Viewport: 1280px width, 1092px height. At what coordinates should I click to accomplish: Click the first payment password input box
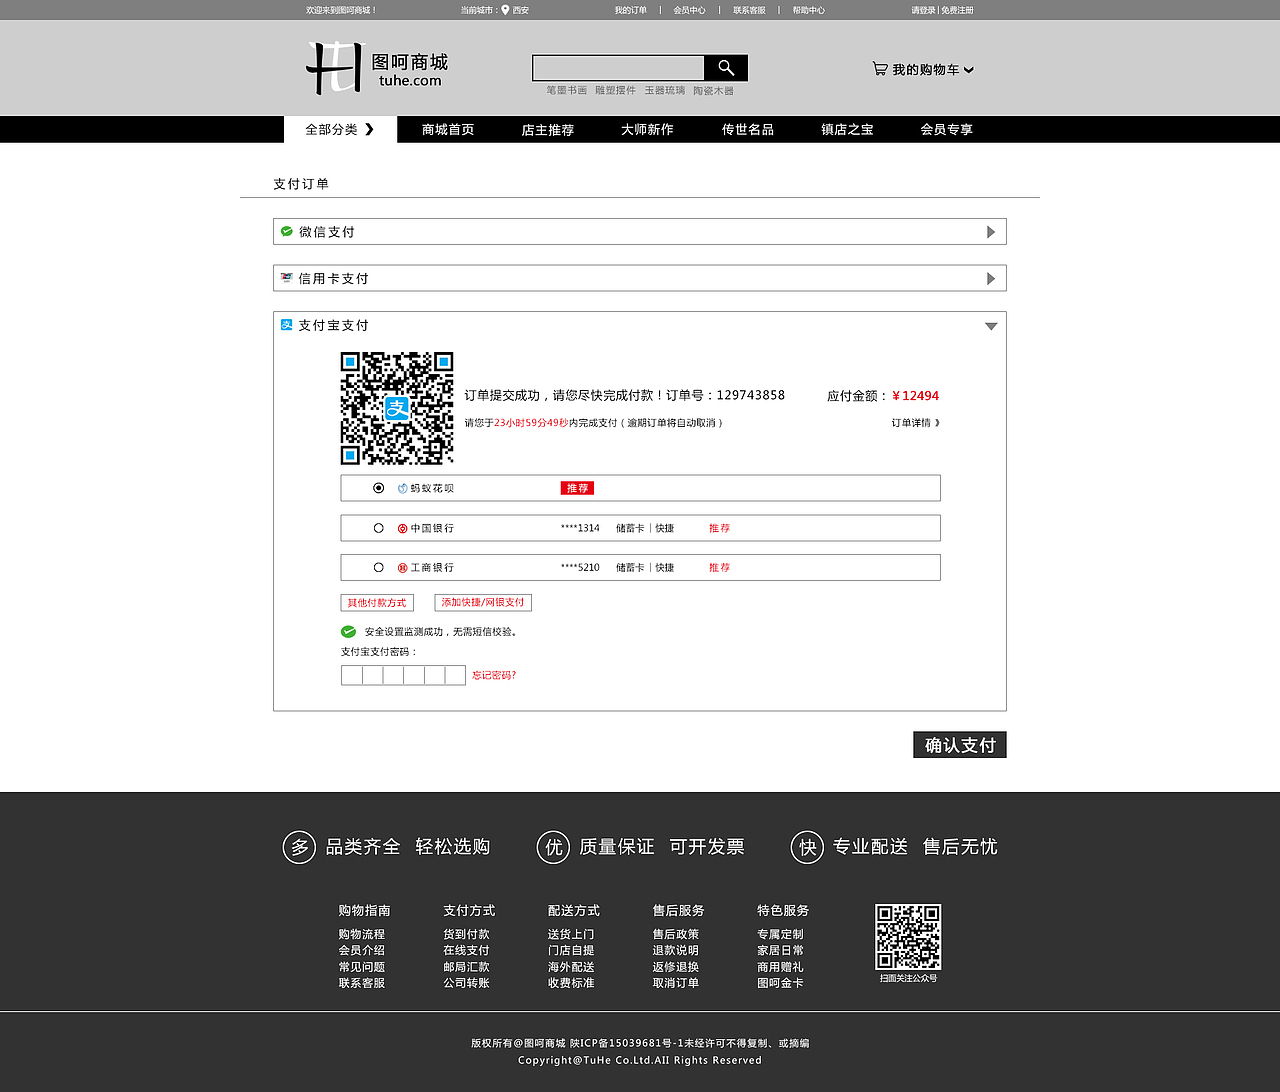[351, 675]
